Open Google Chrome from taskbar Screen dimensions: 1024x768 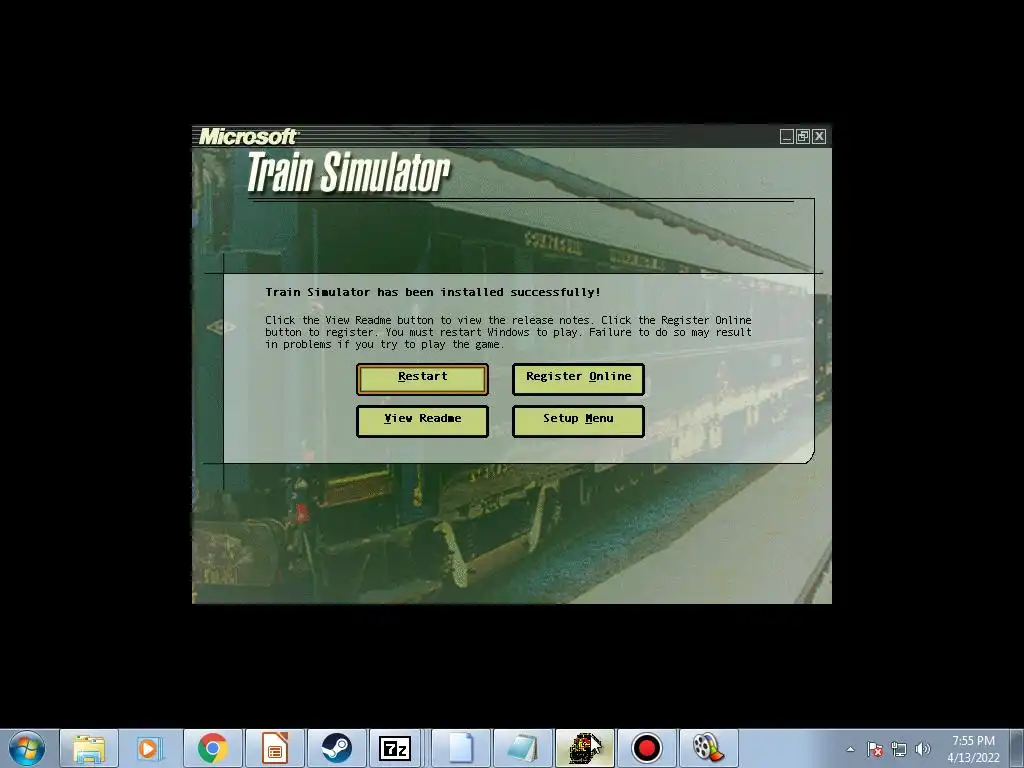tap(212, 748)
